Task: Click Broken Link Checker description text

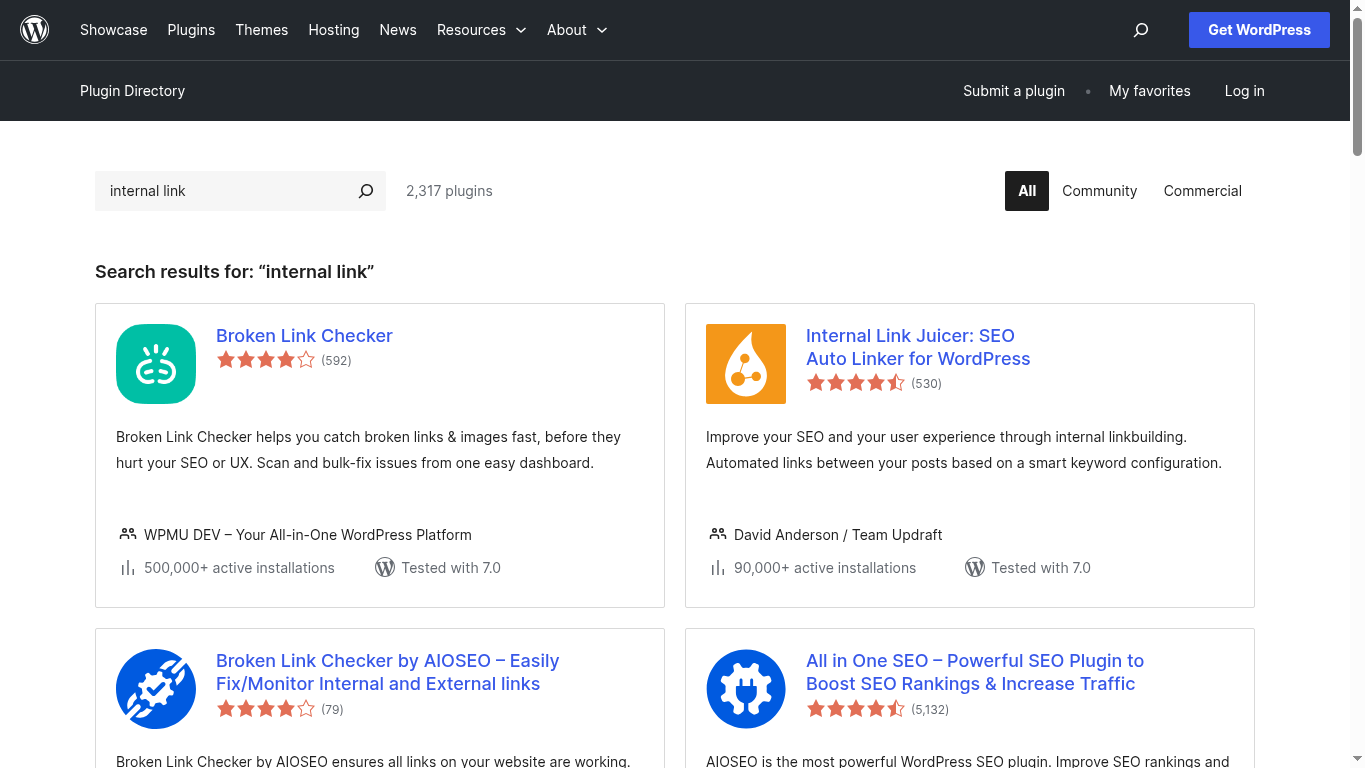Action: pos(369,450)
